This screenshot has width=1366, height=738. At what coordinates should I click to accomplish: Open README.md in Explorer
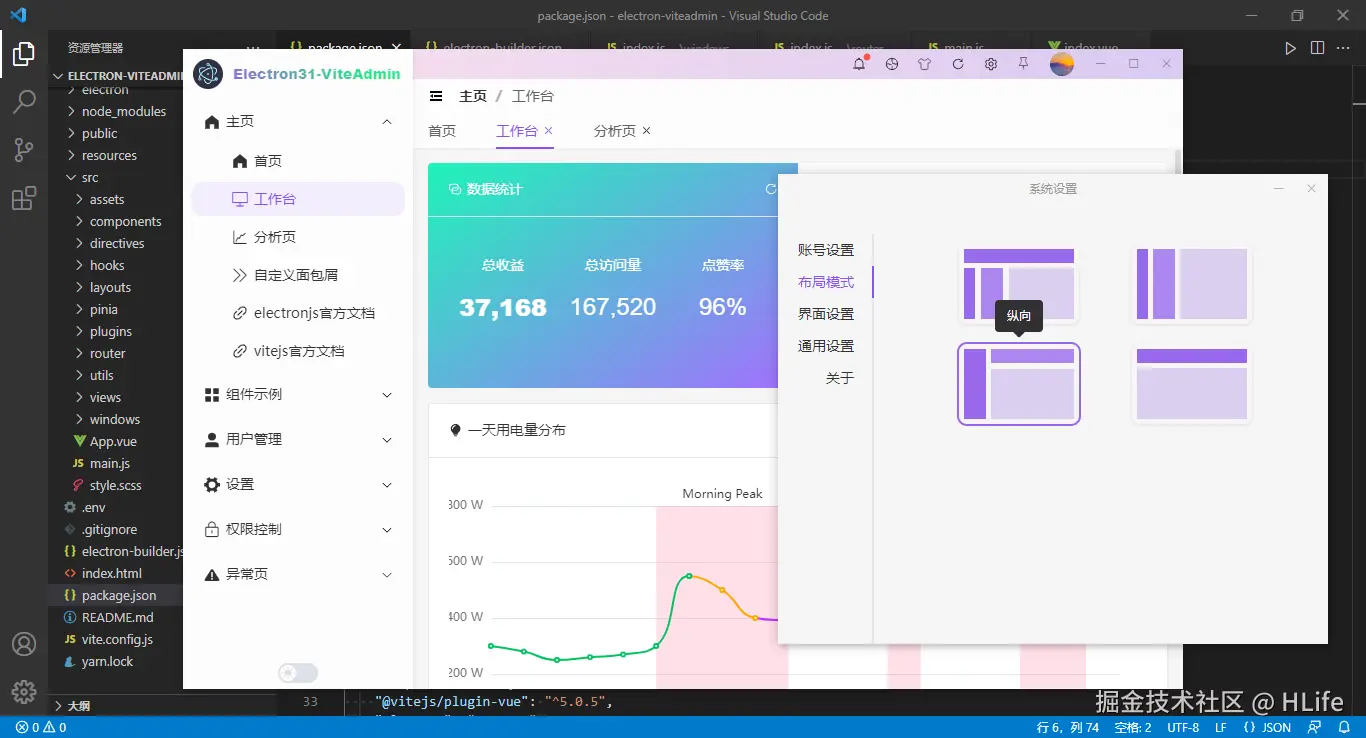click(x=116, y=617)
